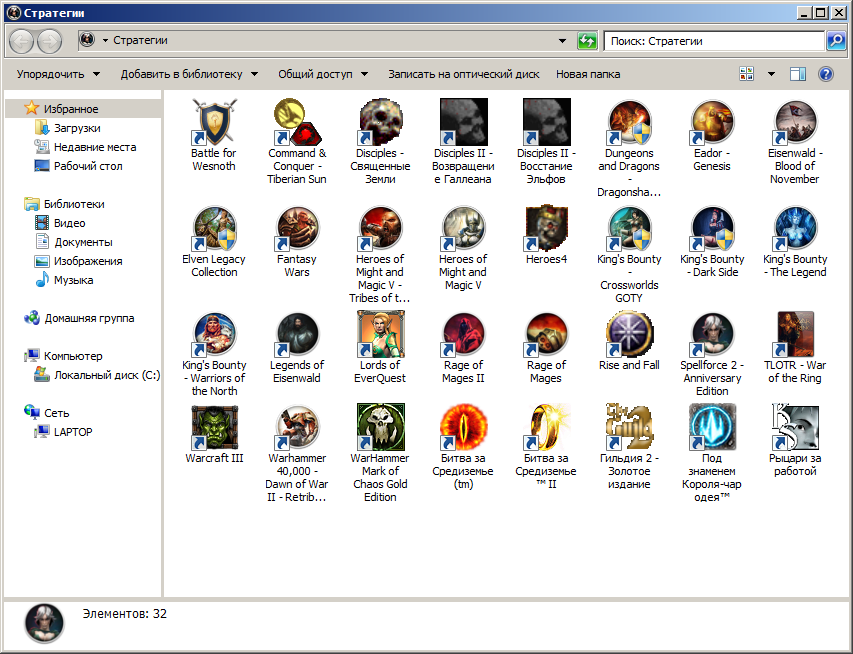Select the Elven Legacy Collection shortcut
The height and width of the screenshot is (654, 853).
[x=214, y=242]
